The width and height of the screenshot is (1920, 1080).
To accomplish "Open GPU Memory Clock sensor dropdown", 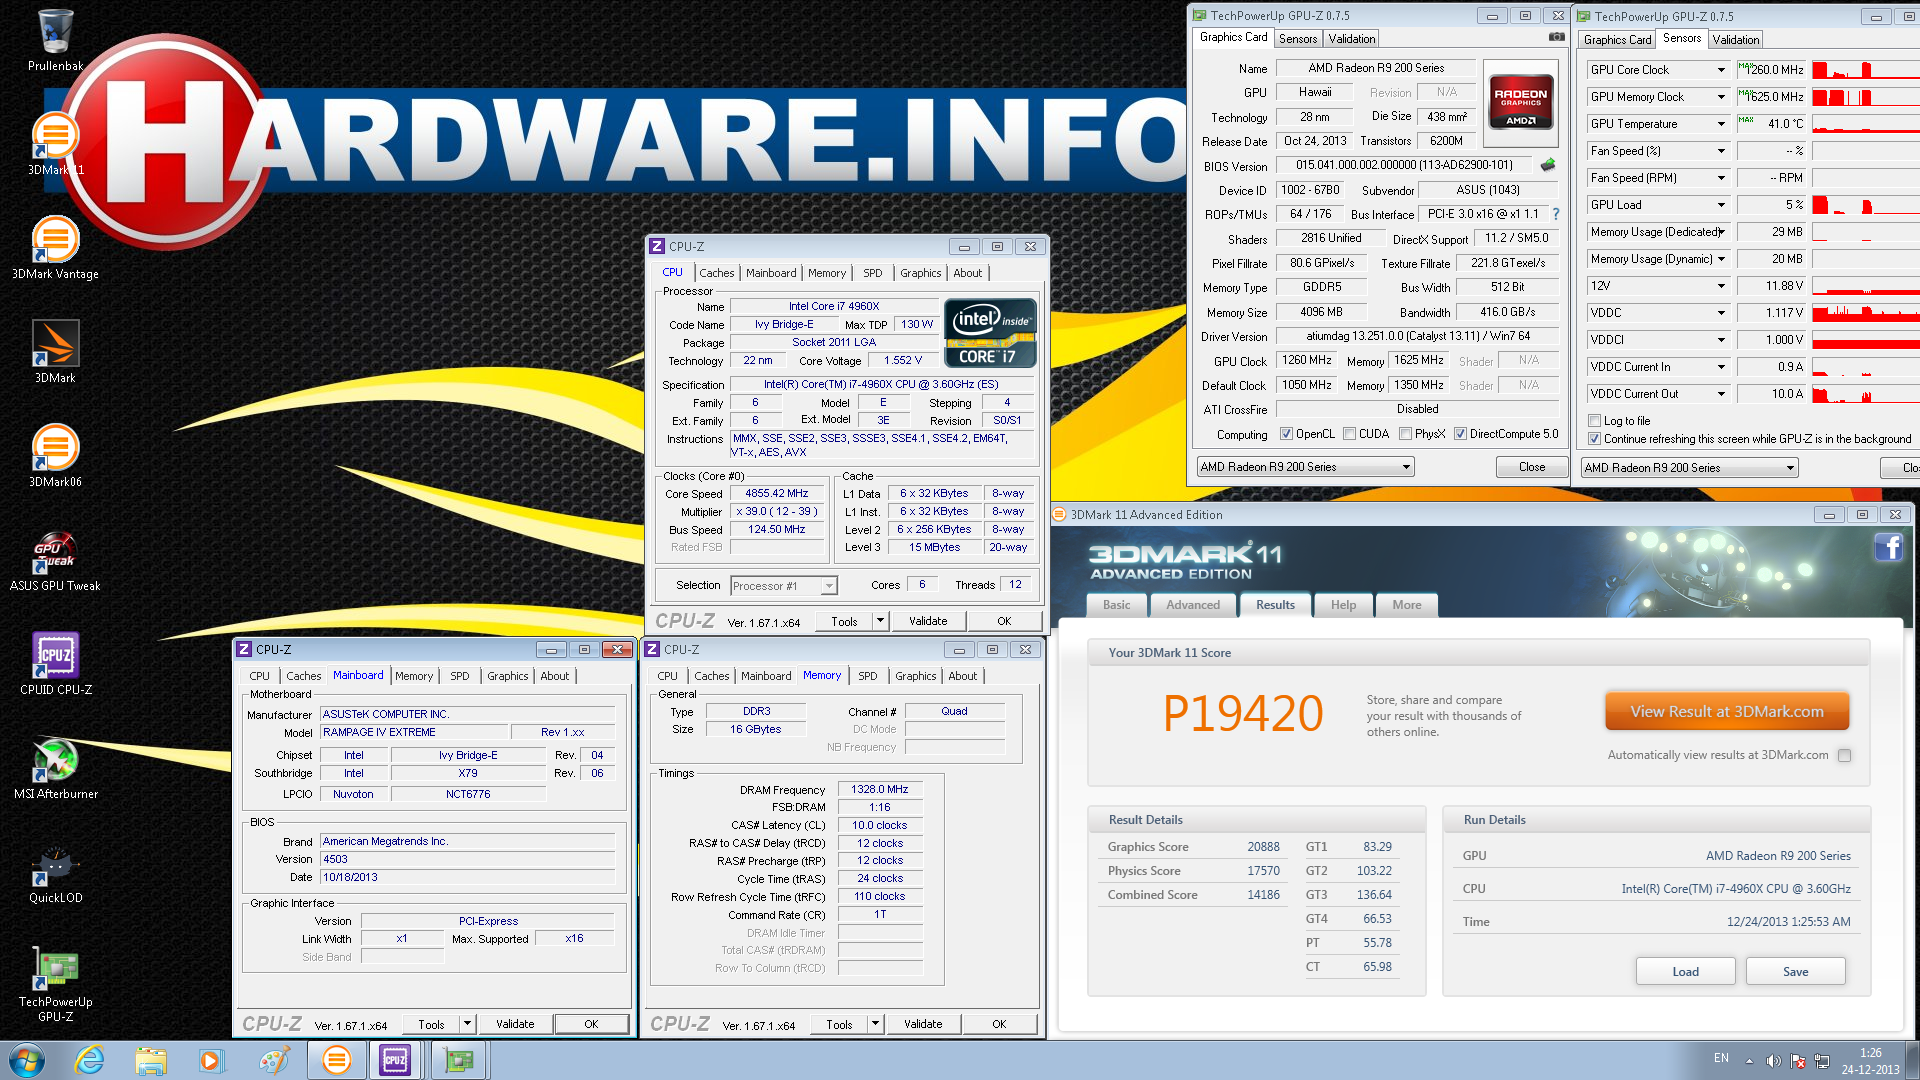I will pos(1721,97).
